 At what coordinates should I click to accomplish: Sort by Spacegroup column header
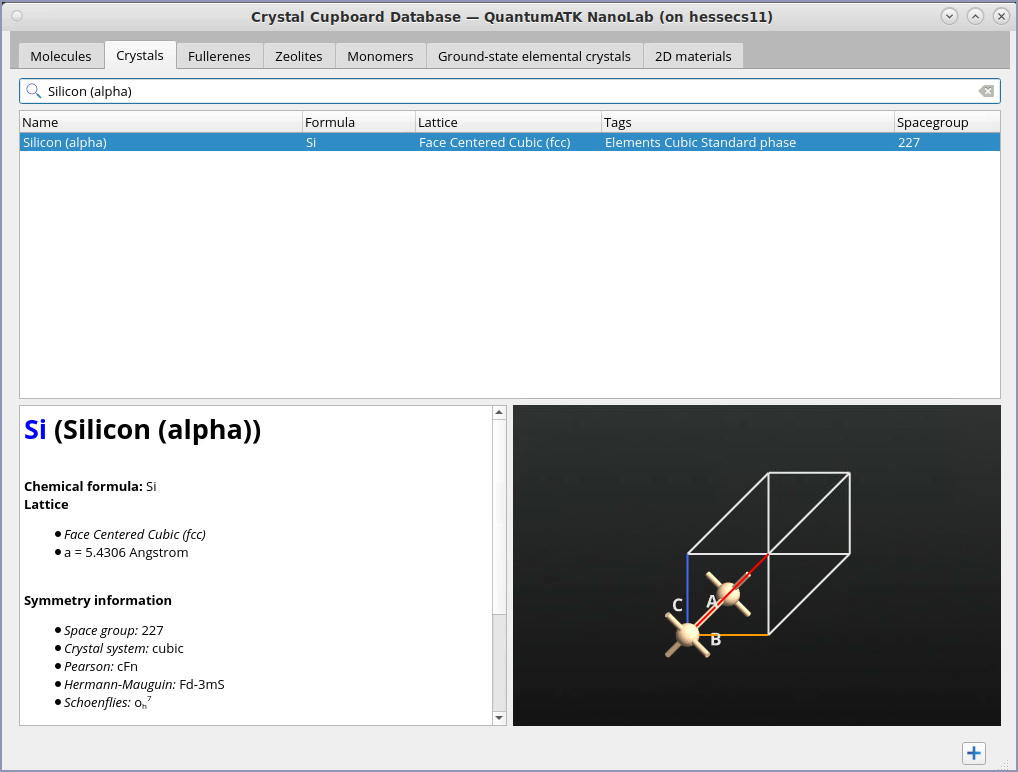tap(946, 122)
